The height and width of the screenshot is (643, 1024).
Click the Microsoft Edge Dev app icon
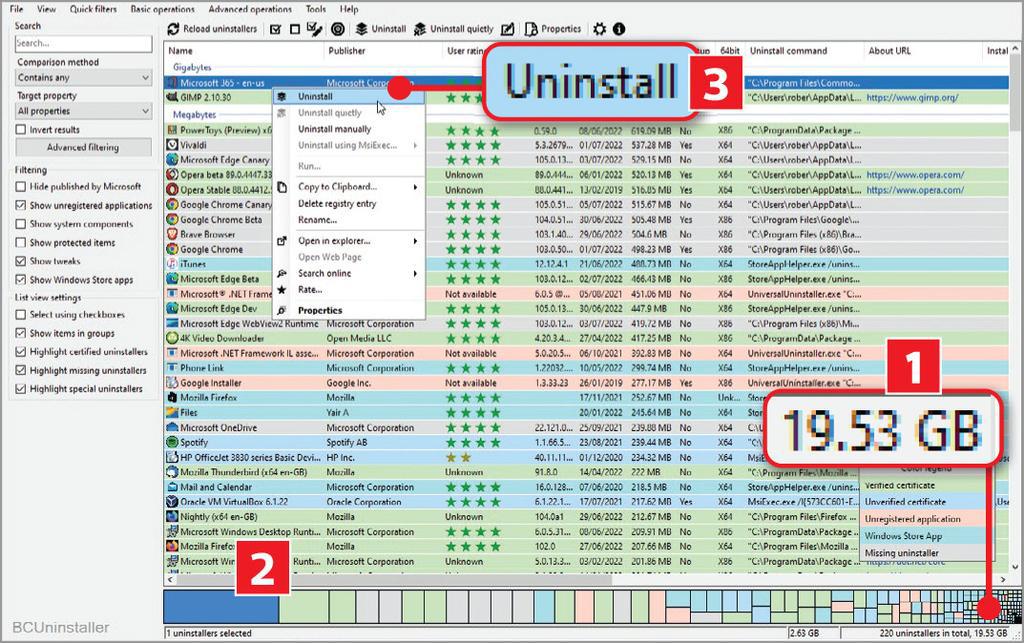click(x=172, y=309)
